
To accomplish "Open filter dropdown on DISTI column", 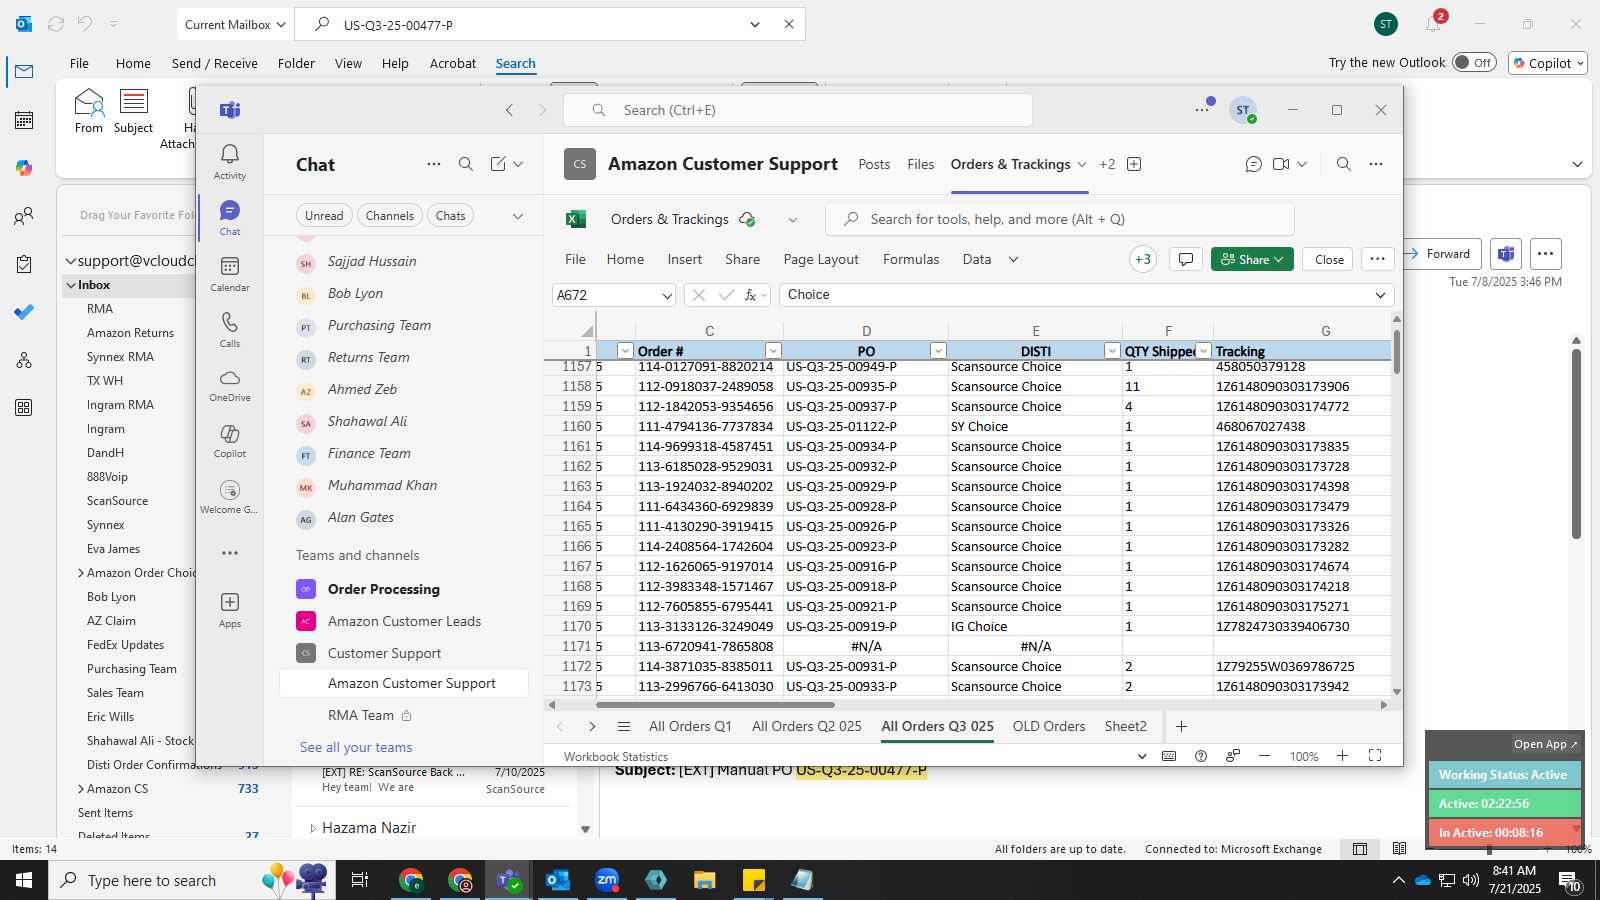I will coord(1112,350).
